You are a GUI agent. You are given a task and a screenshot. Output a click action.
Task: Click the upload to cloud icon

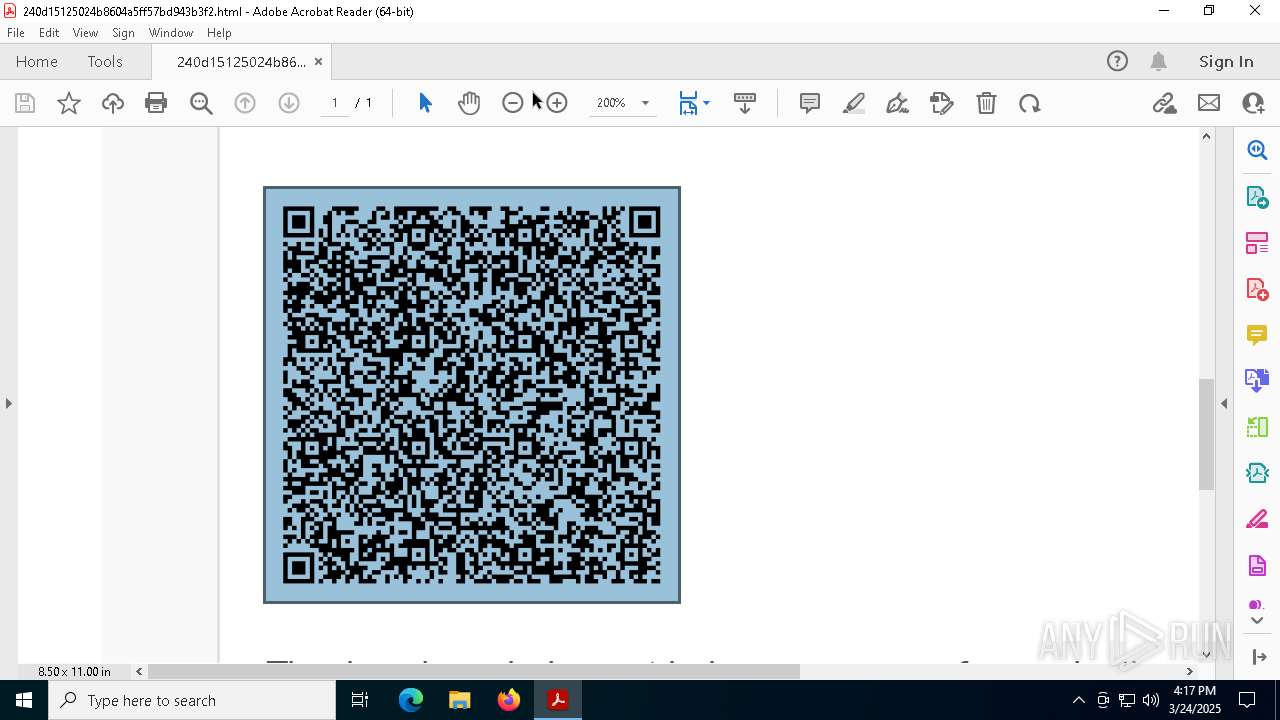(113, 103)
